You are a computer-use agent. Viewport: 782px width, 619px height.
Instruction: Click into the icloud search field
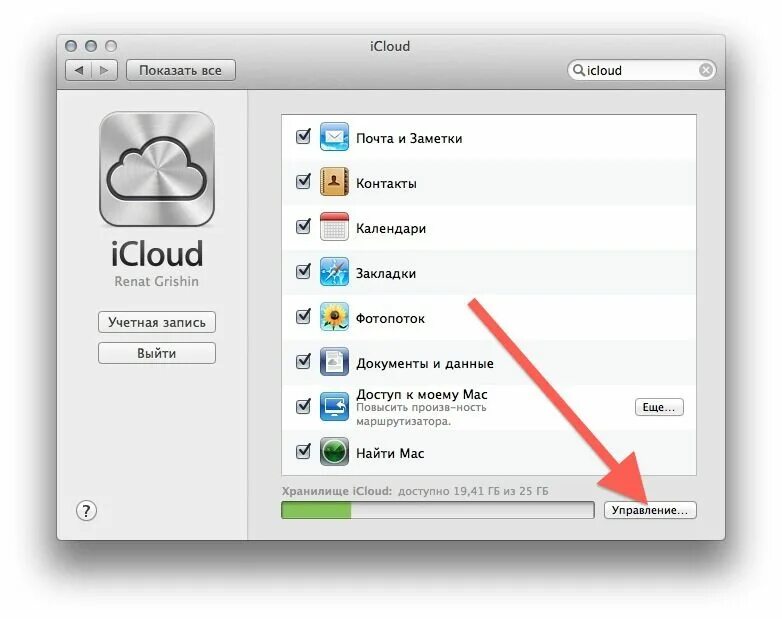coord(642,70)
